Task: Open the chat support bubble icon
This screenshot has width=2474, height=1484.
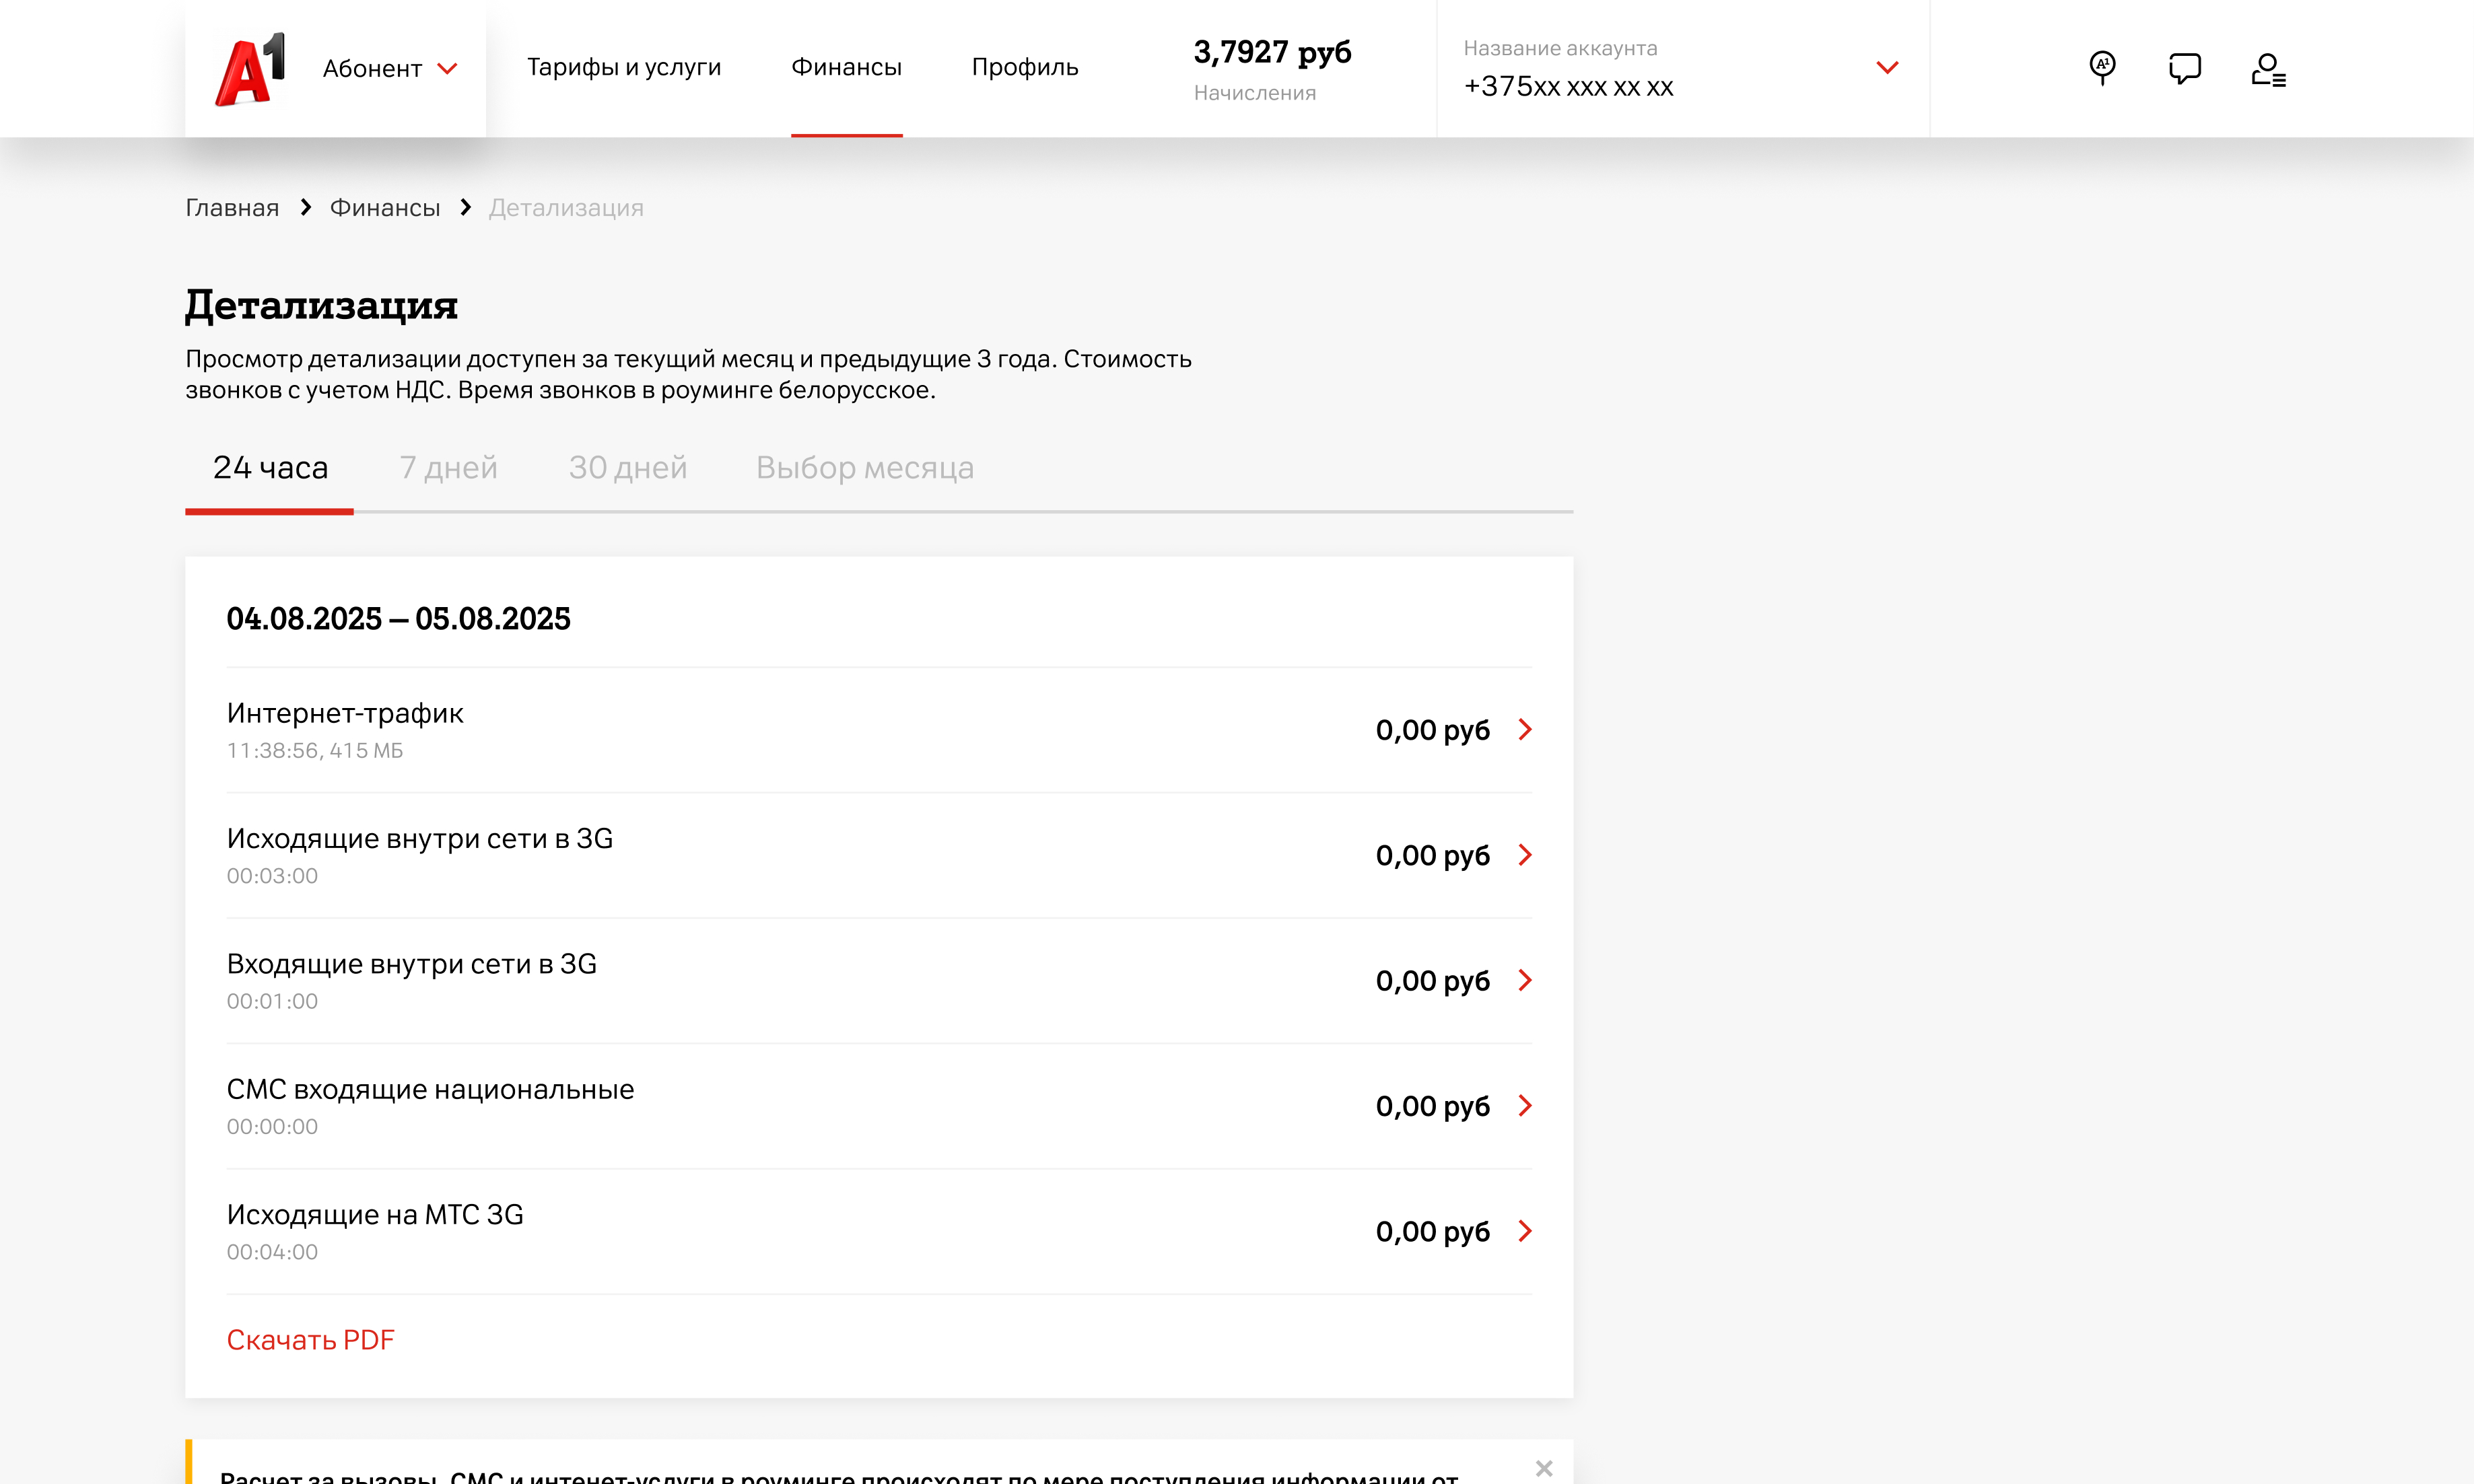Action: pyautogui.click(x=2184, y=68)
